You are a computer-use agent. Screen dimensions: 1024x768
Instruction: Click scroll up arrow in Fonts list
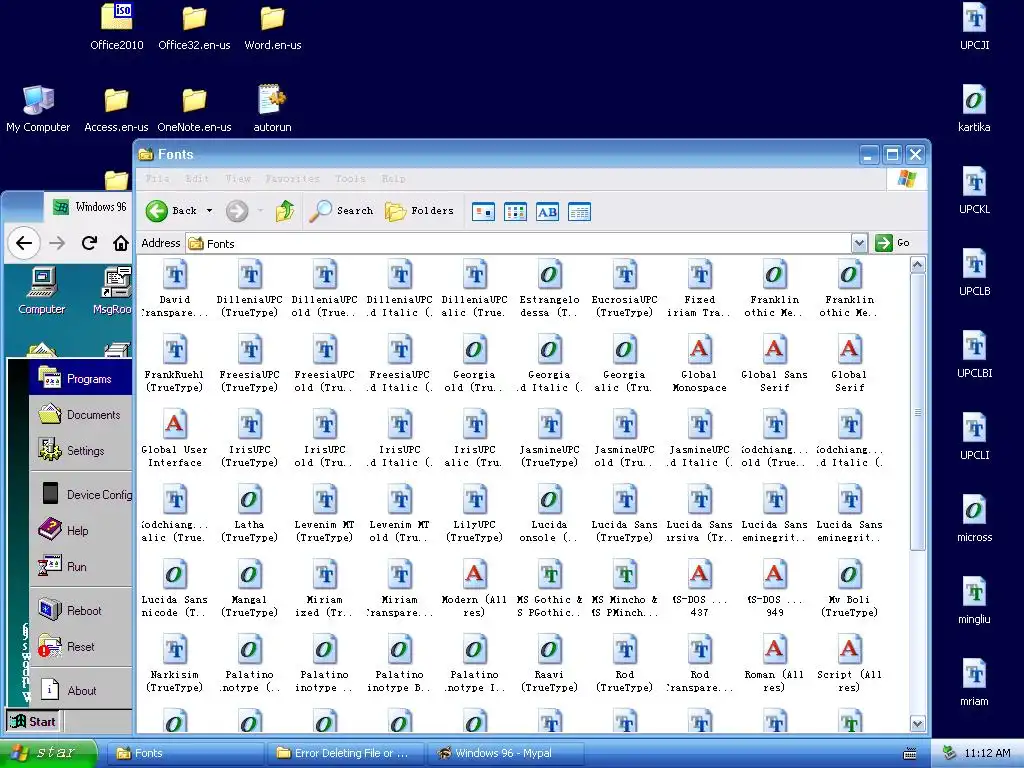[x=918, y=264]
